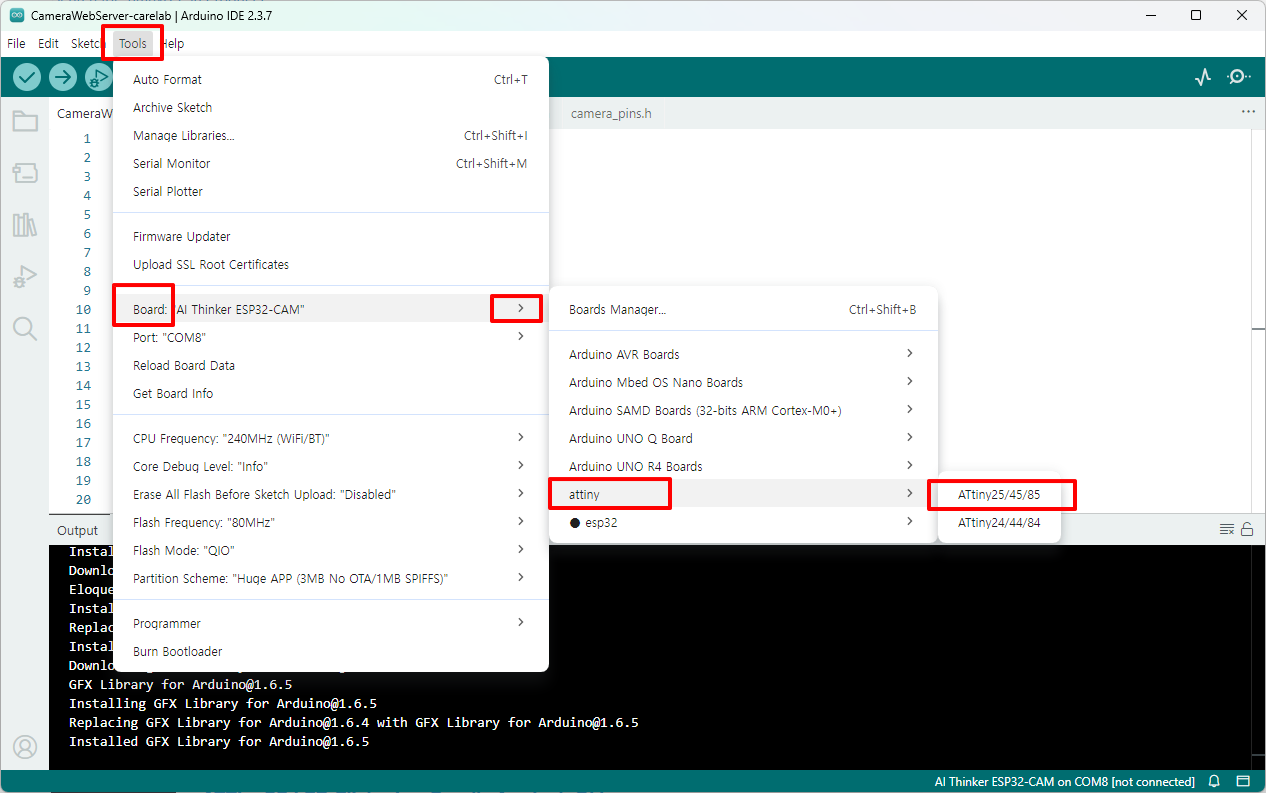Open the Boards Manager sidebar icon
The image size is (1266, 793).
pos(25,173)
